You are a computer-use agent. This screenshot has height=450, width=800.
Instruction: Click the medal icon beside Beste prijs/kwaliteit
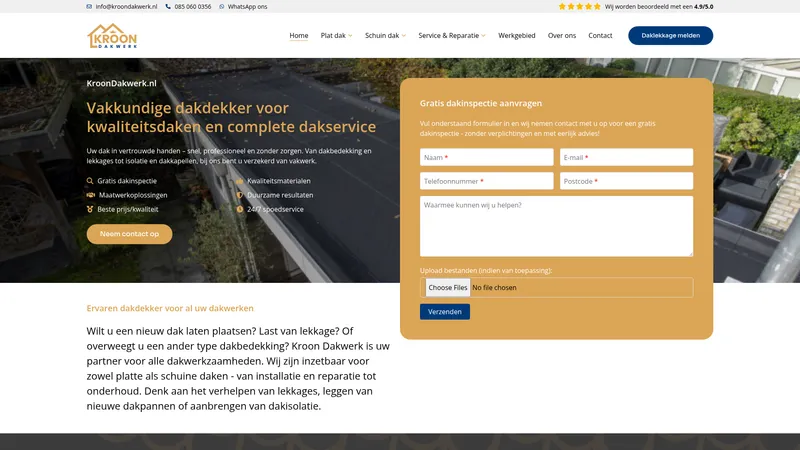pos(90,209)
